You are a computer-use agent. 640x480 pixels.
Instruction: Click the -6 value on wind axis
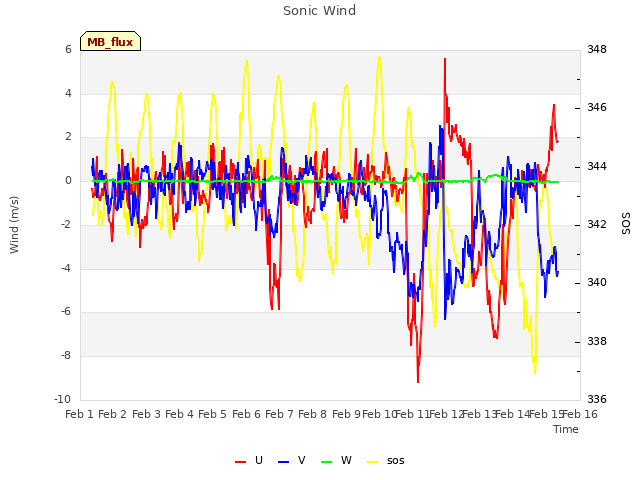coord(66,312)
